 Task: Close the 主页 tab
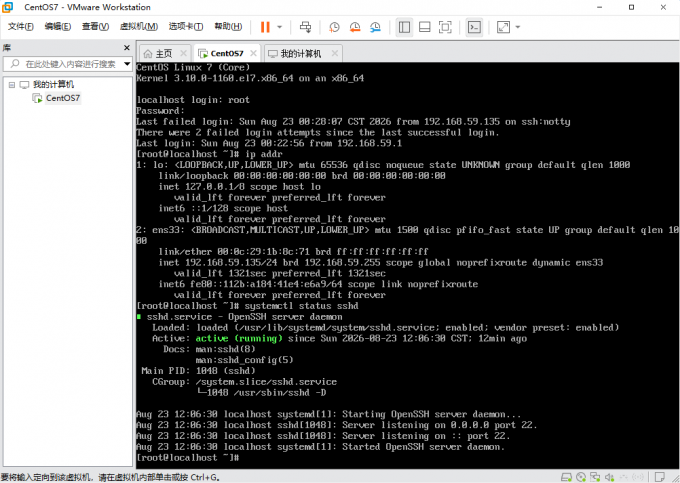point(183,53)
